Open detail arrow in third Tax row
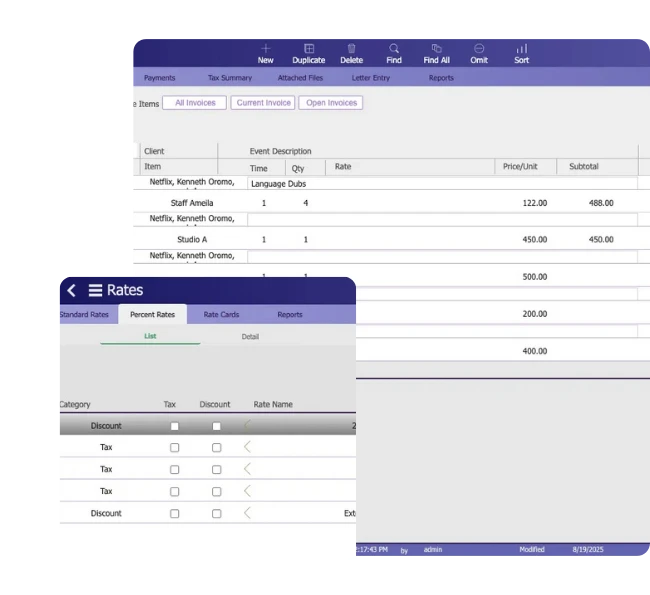 point(247,491)
